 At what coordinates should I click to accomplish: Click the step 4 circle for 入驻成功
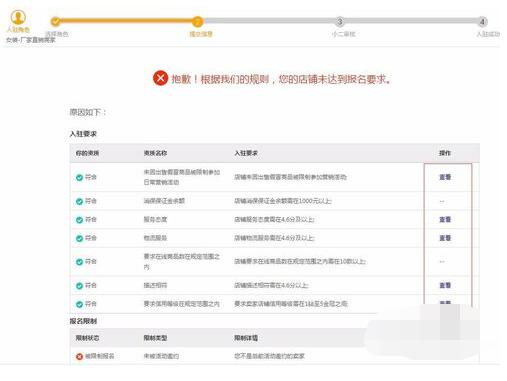pyautogui.click(x=482, y=22)
